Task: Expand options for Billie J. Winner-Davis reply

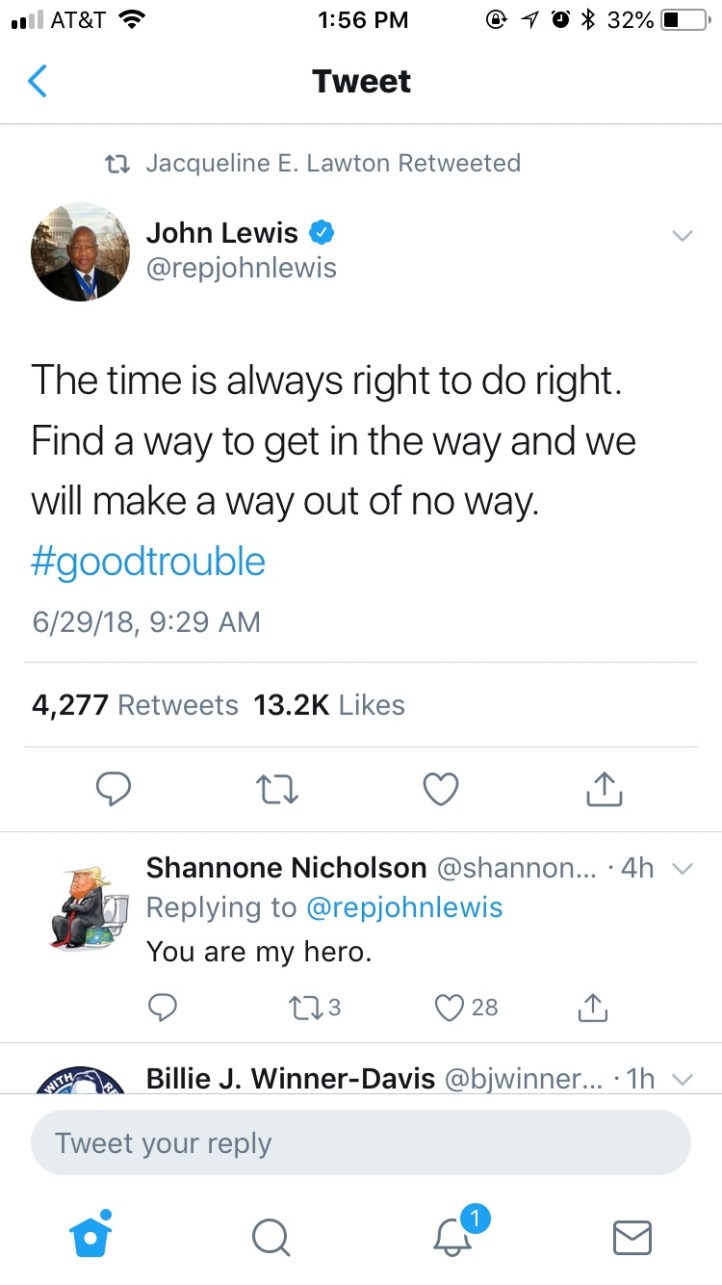Action: coord(682,1079)
